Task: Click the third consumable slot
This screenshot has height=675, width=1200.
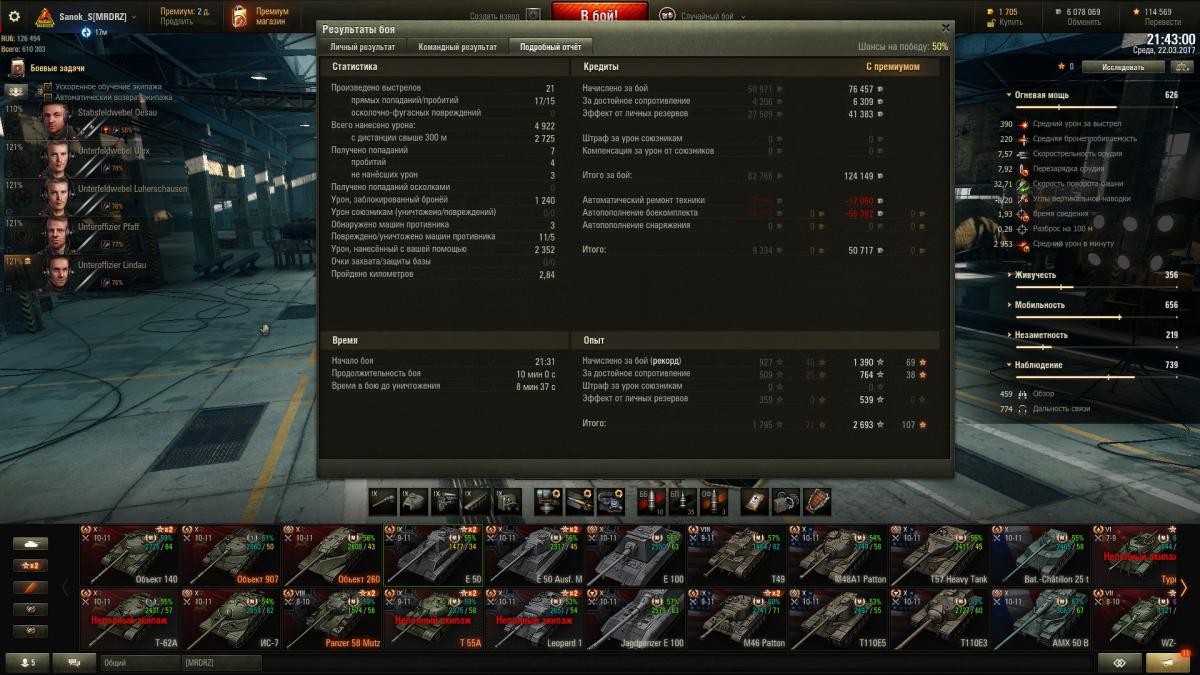Action: coord(817,501)
